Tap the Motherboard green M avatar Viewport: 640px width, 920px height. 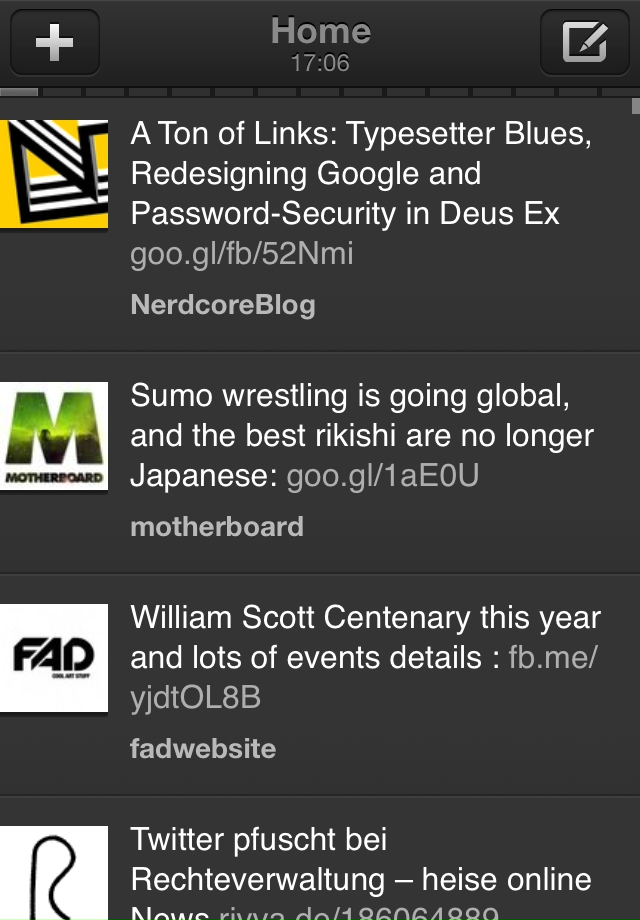point(54,437)
